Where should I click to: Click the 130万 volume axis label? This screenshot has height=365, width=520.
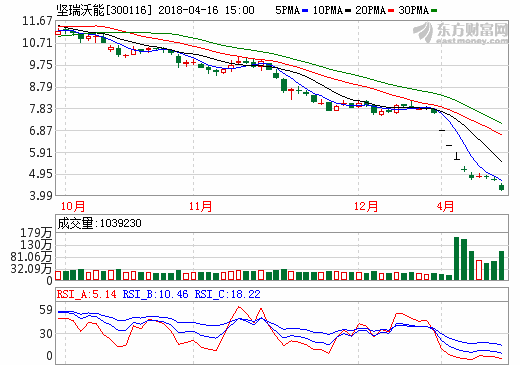[x=36, y=245]
